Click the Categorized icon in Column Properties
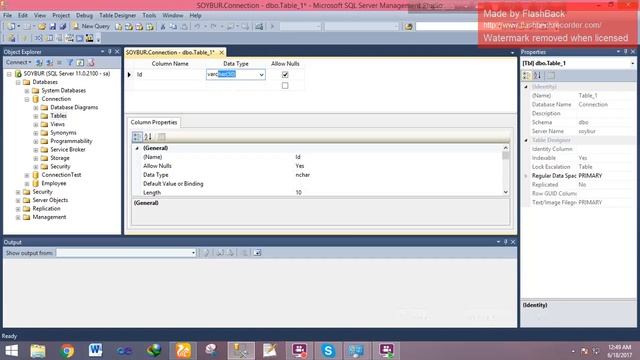 pyautogui.click(x=137, y=137)
